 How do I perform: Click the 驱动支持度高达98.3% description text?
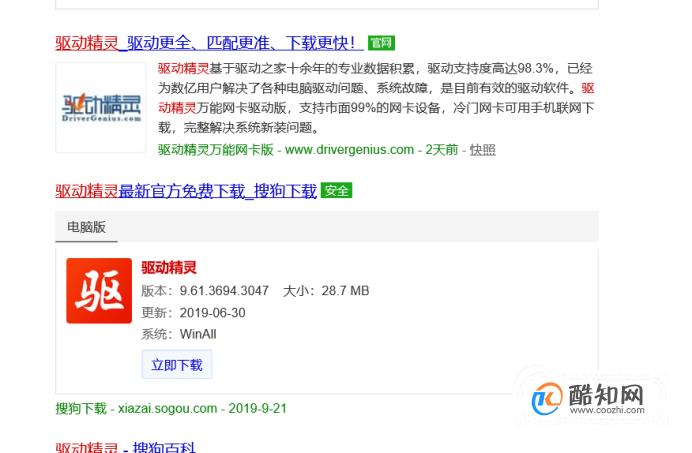coord(490,68)
